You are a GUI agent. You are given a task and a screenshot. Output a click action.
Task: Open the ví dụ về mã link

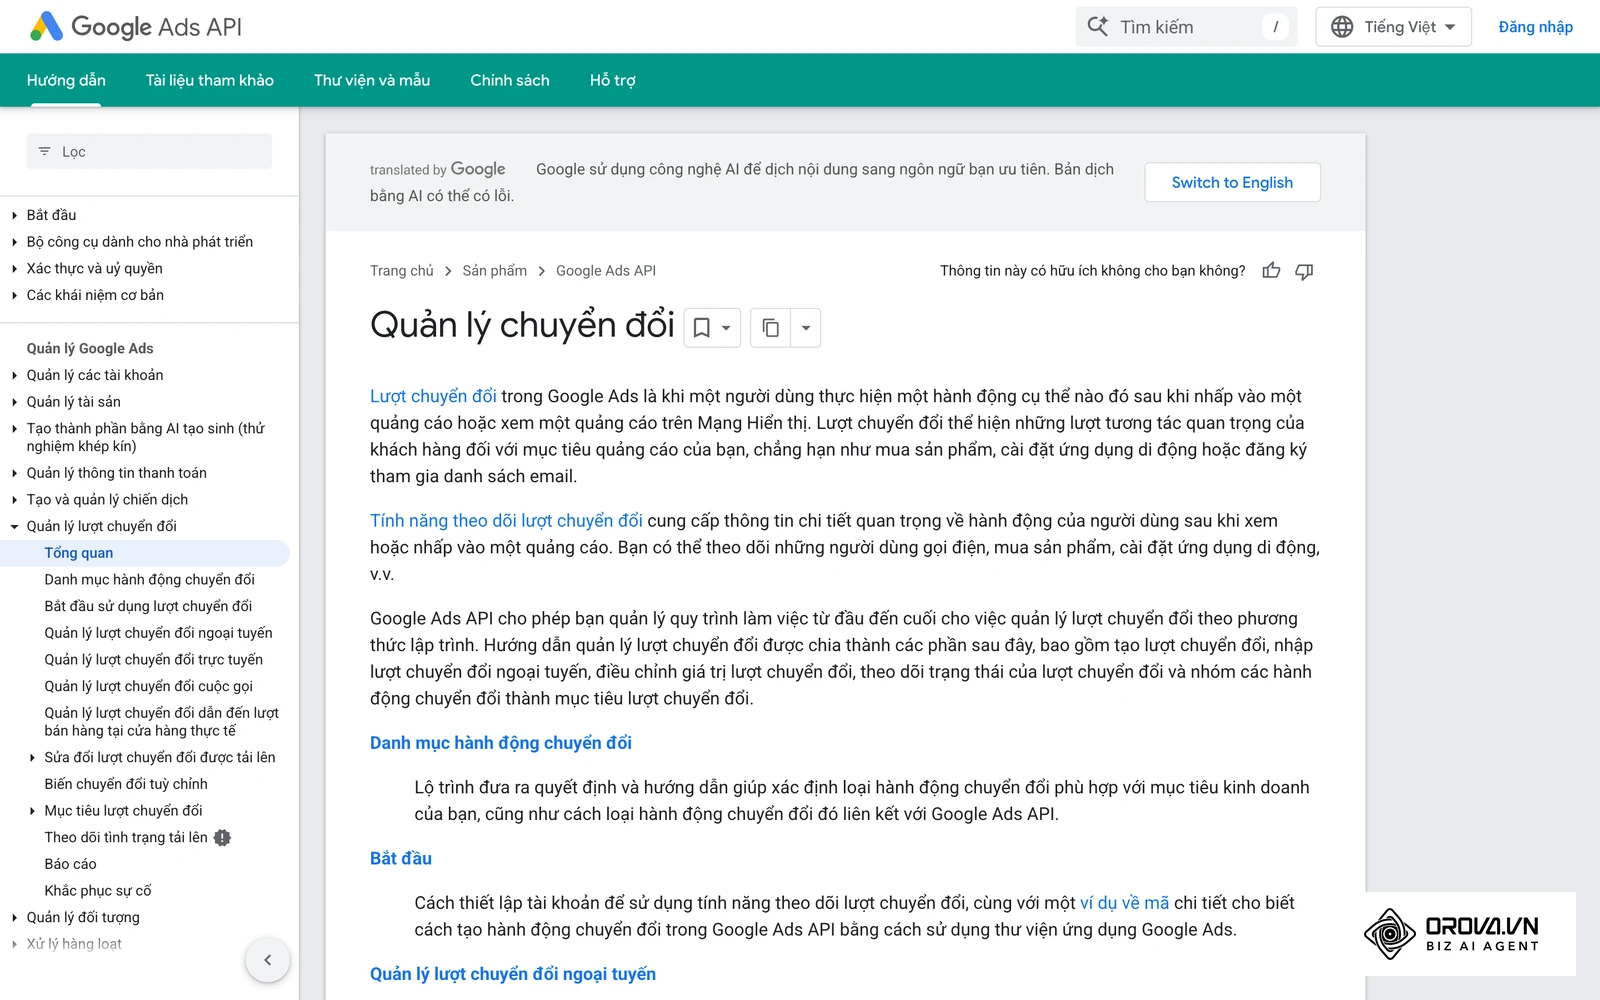click(x=1124, y=903)
